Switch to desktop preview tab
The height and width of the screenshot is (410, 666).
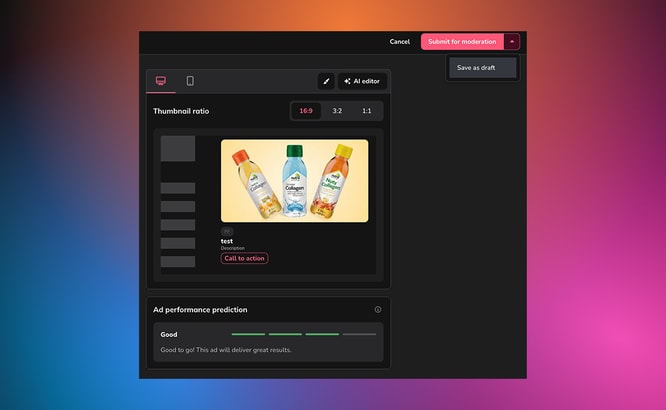click(x=161, y=81)
